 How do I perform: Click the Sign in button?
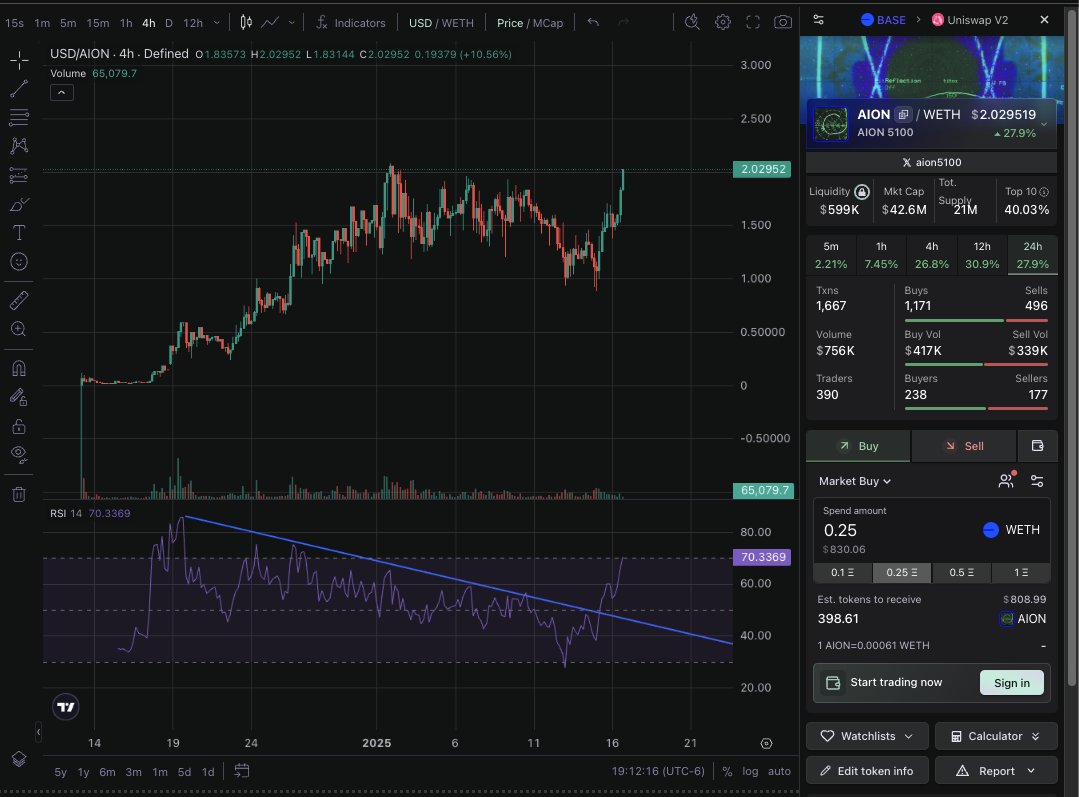coord(1012,683)
